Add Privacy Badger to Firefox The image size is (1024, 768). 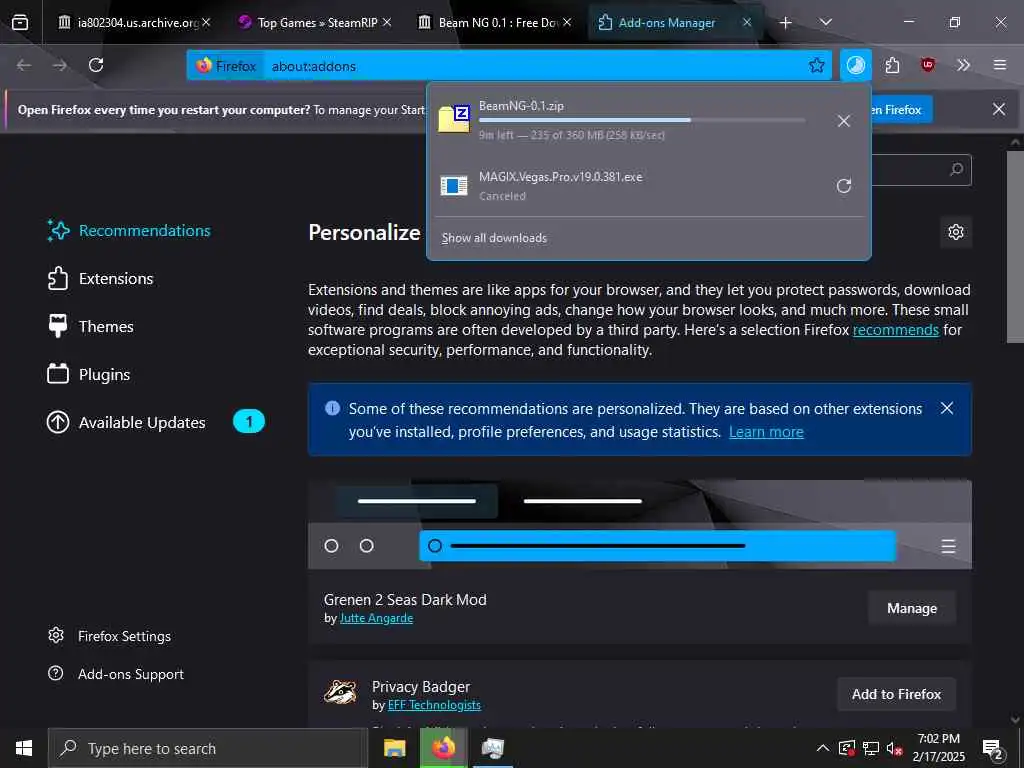coord(896,694)
